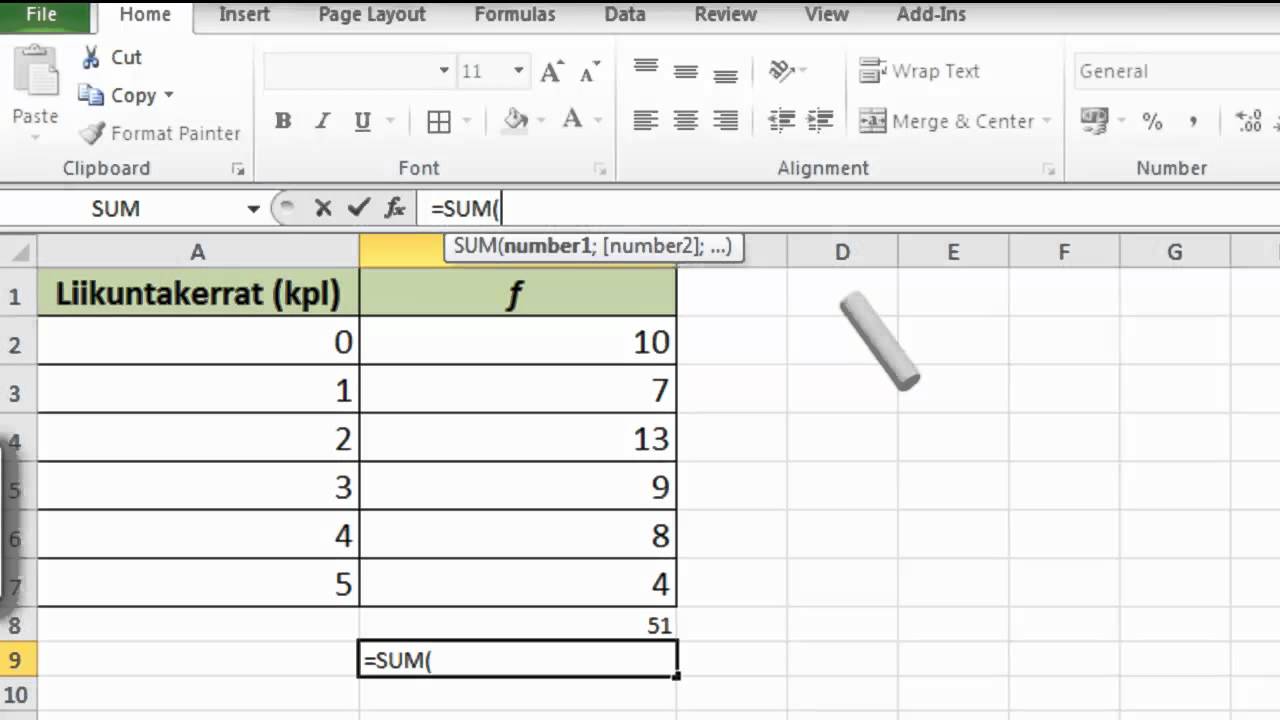Select cell containing 51

coord(518,625)
